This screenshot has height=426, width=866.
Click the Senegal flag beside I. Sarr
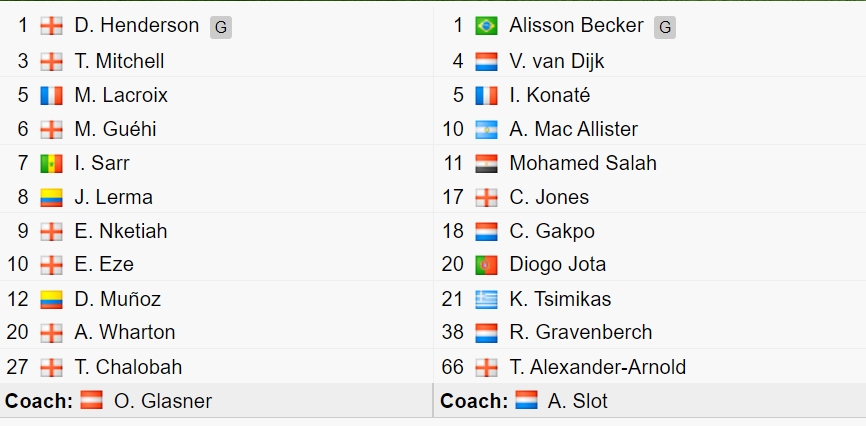coord(51,164)
